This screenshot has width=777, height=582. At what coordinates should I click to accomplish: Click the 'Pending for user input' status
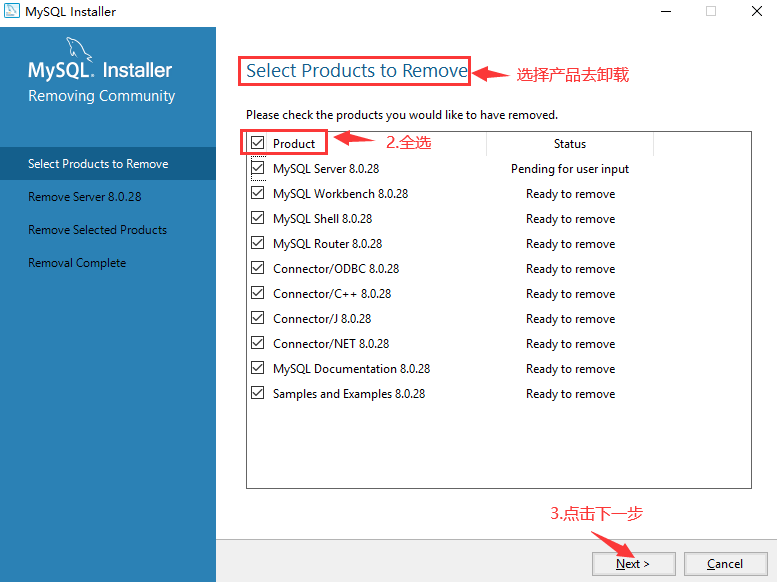[x=570, y=169]
